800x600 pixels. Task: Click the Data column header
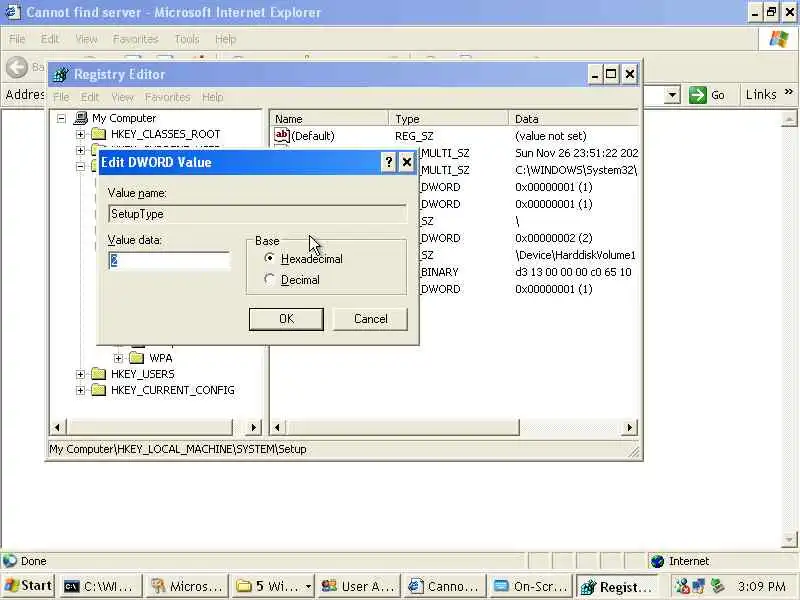pyautogui.click(x=574, y=119)
